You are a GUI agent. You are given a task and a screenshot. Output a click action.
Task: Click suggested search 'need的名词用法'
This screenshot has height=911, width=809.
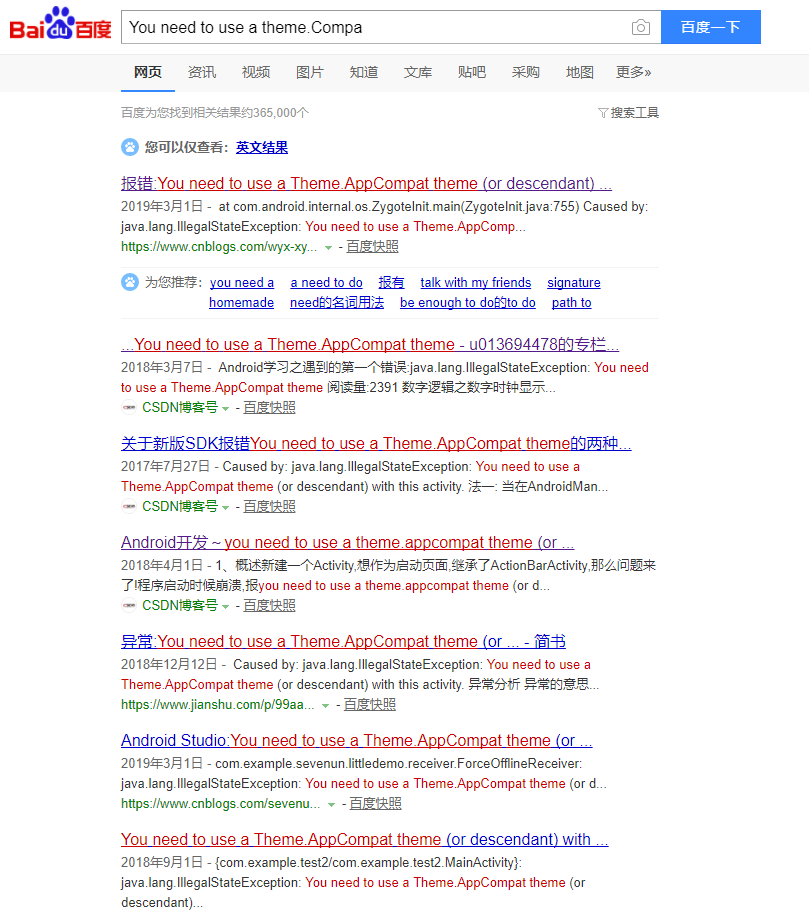pos(337,303)
